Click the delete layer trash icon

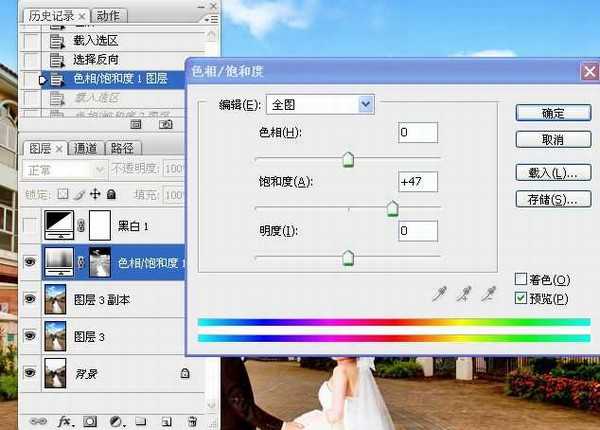192,421
